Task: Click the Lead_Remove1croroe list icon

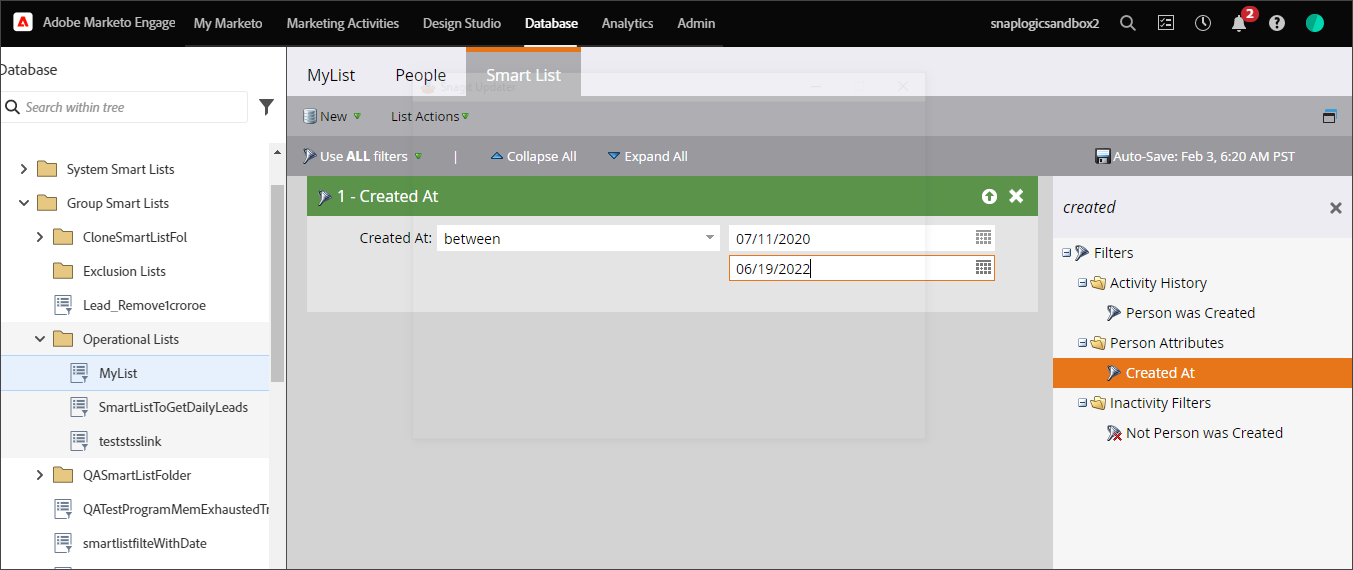Action: pos(63,305)
